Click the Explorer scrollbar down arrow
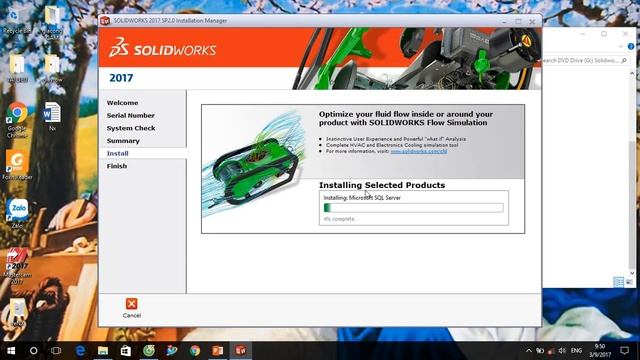The image size is (640, 360). pos(632,273)
